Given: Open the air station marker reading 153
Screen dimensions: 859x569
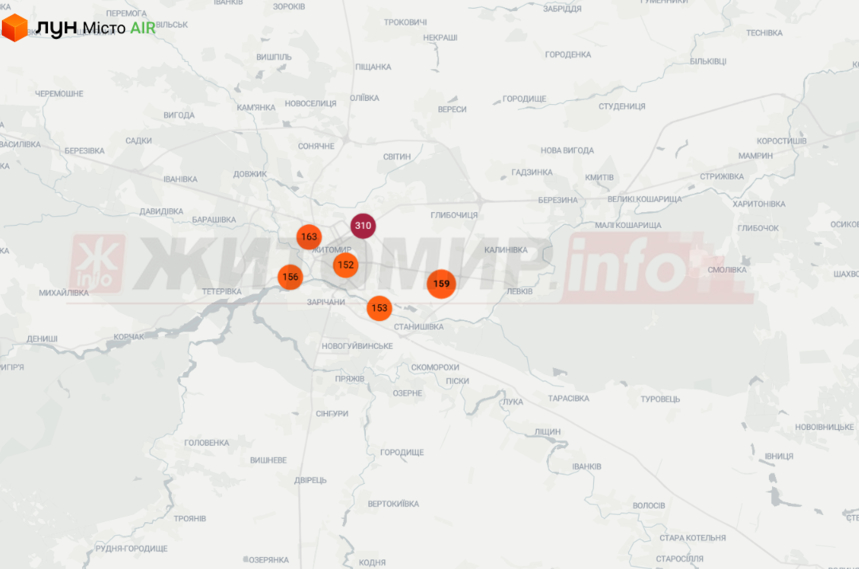Looking at the screenshot, I should click(x=379, y=308).
